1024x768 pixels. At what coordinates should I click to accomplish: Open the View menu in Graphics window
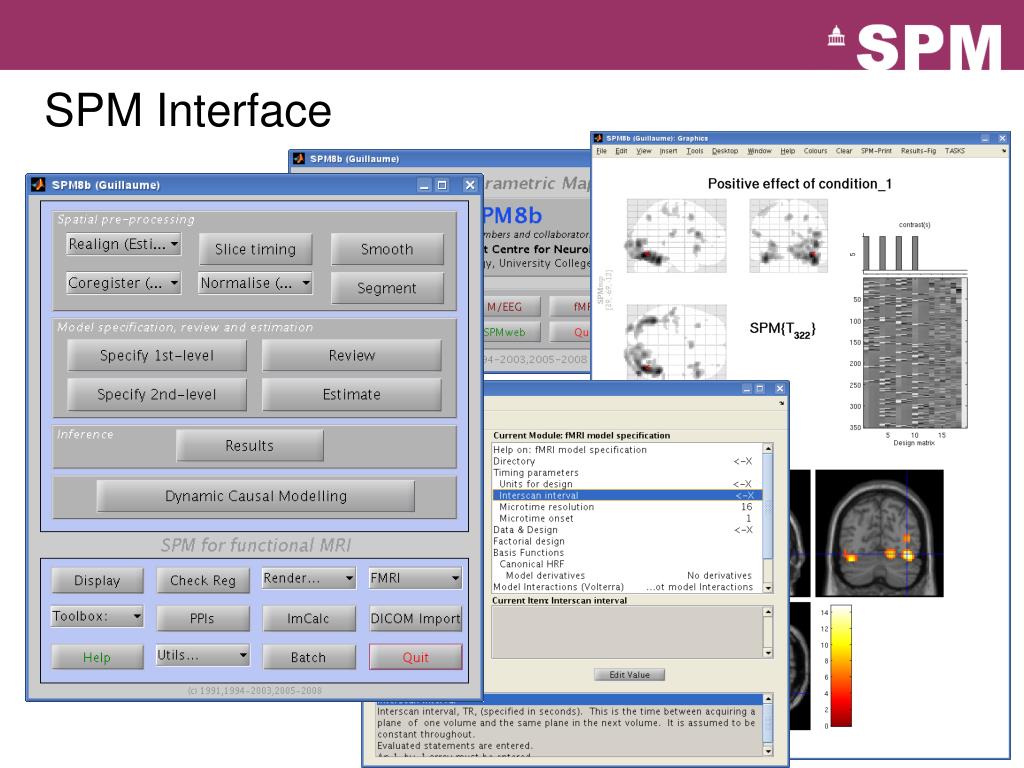tap(644, 151)
